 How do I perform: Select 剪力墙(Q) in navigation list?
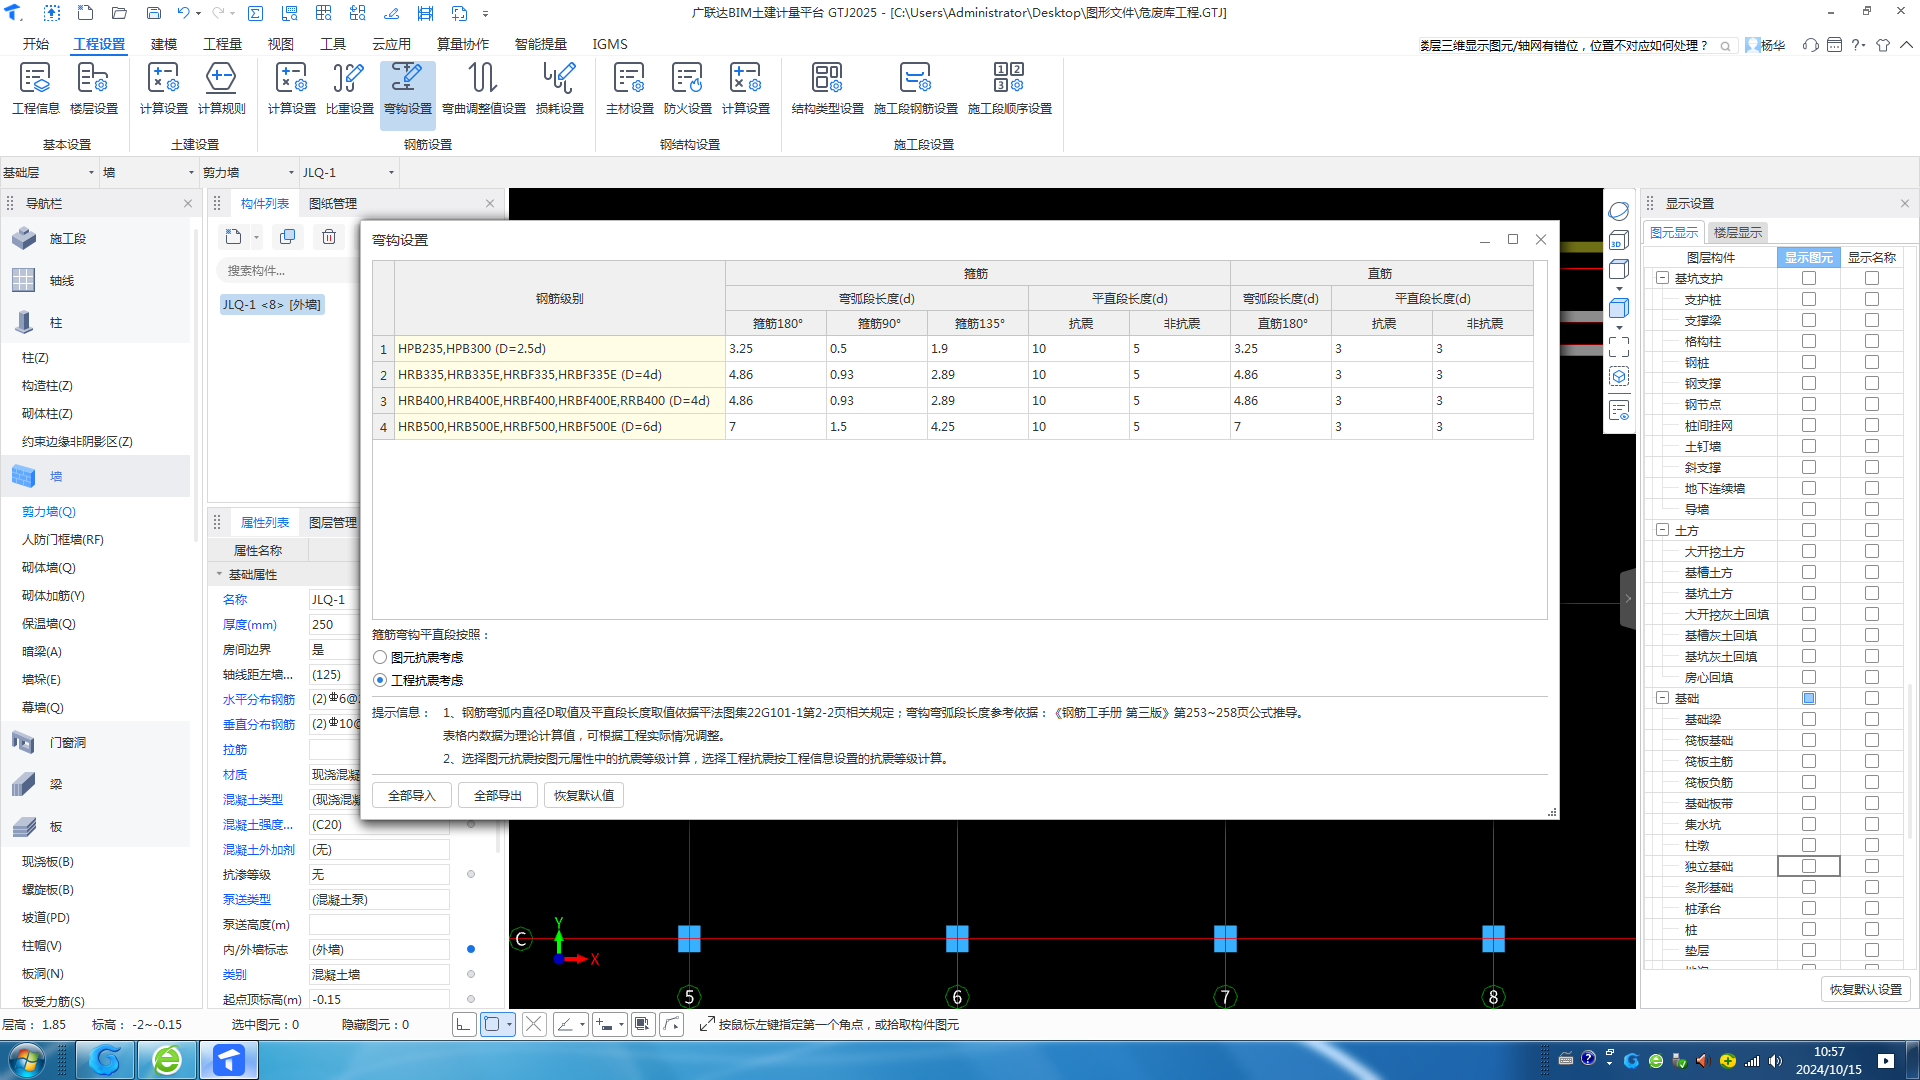tap(49, 512)
